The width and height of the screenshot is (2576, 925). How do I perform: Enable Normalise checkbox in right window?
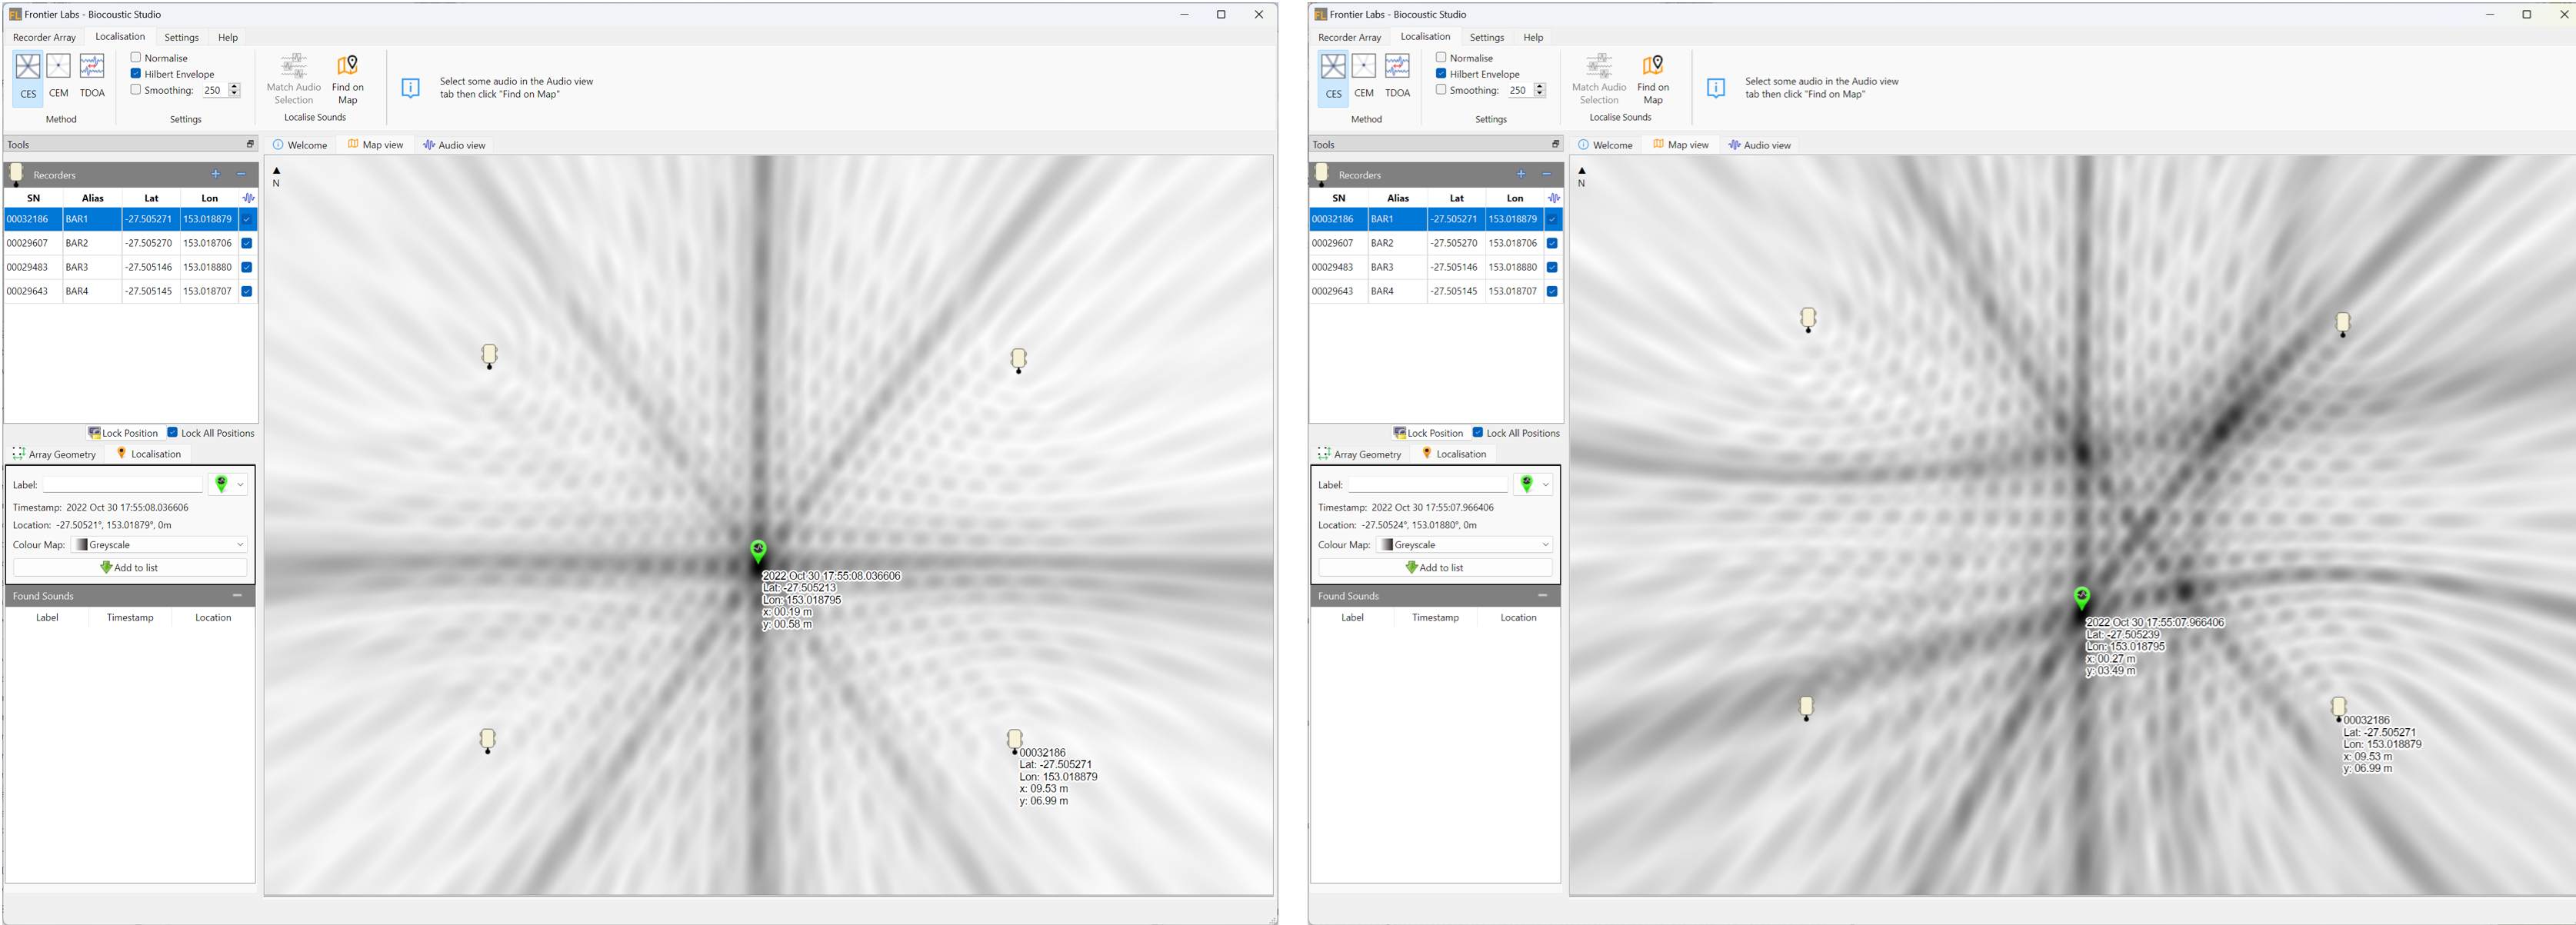[1441, 57]
